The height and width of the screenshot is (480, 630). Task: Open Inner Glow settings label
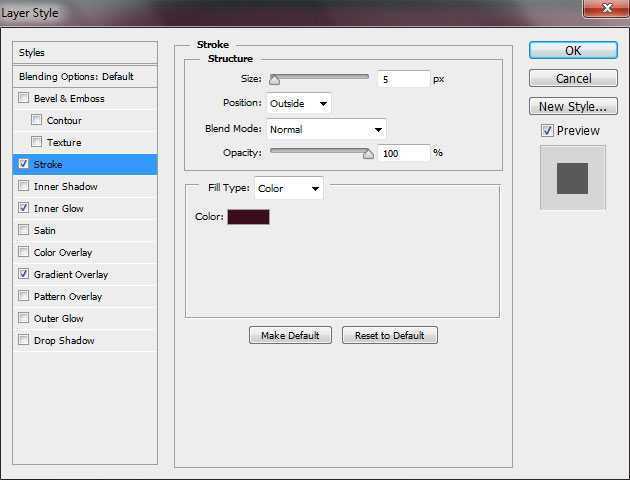[59, 208]
